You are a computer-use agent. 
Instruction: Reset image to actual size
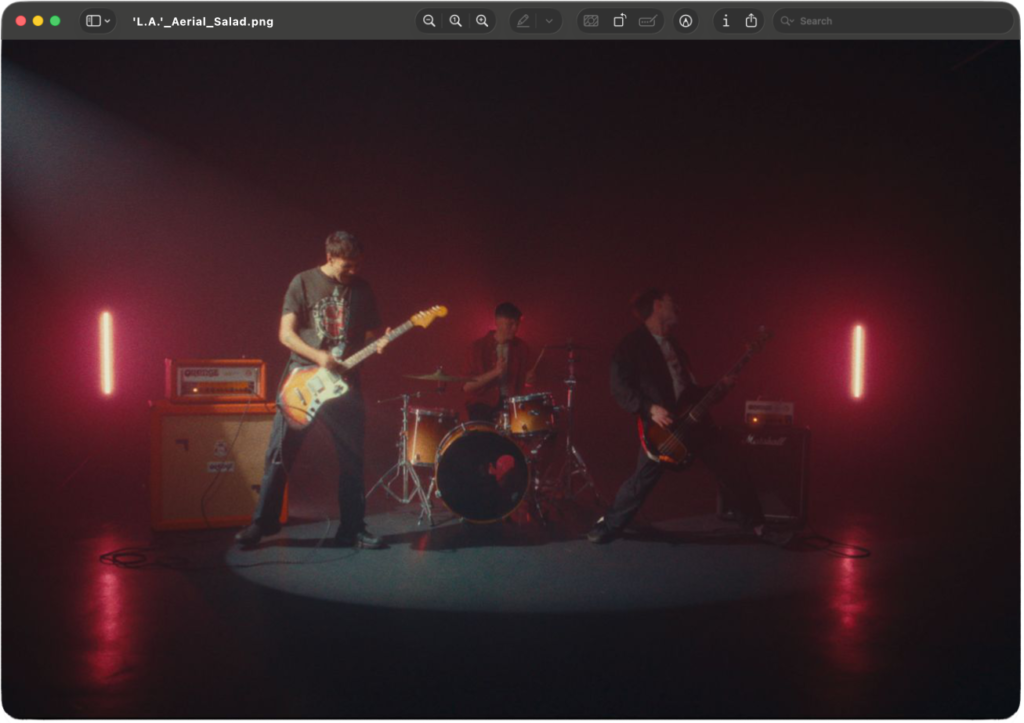pos(456,21)
